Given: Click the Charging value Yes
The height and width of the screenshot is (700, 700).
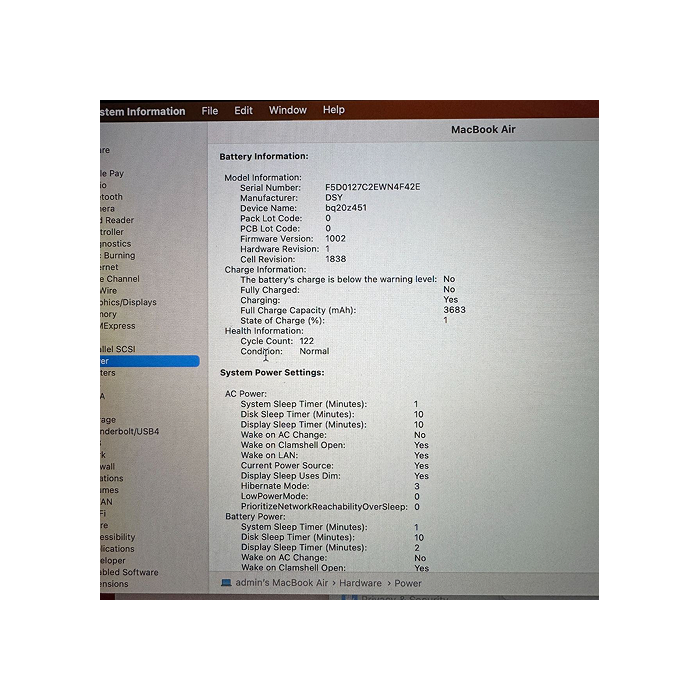Looking at the screenshot, I should (450, 300).
